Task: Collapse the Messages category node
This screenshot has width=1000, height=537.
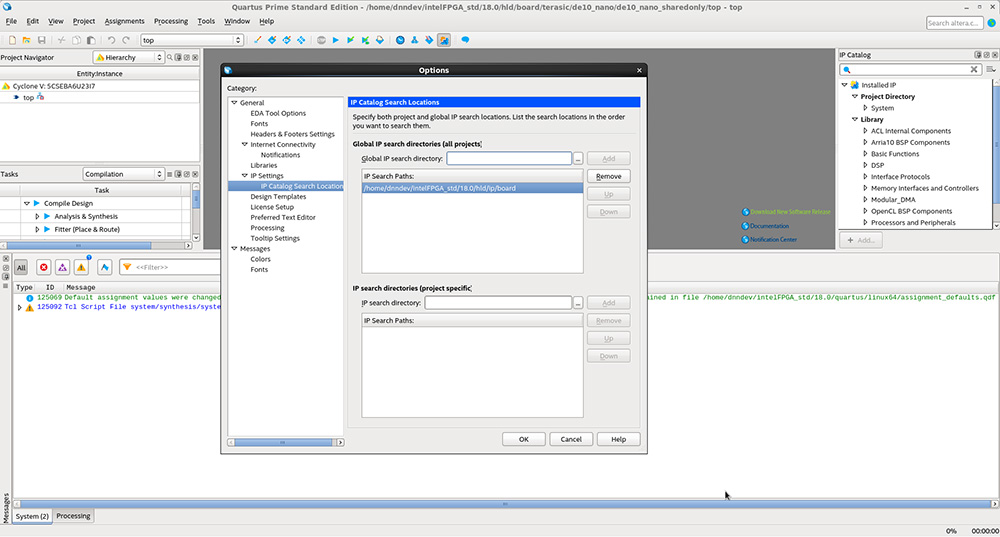Action: pyautogui.click(x=234, y=249)
